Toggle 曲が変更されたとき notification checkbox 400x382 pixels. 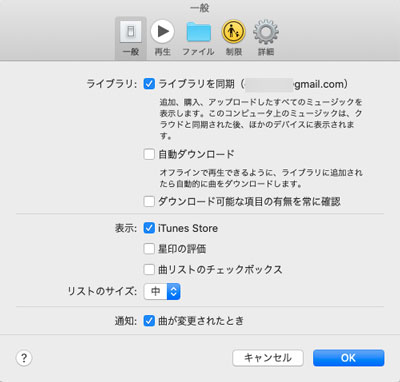149,321
